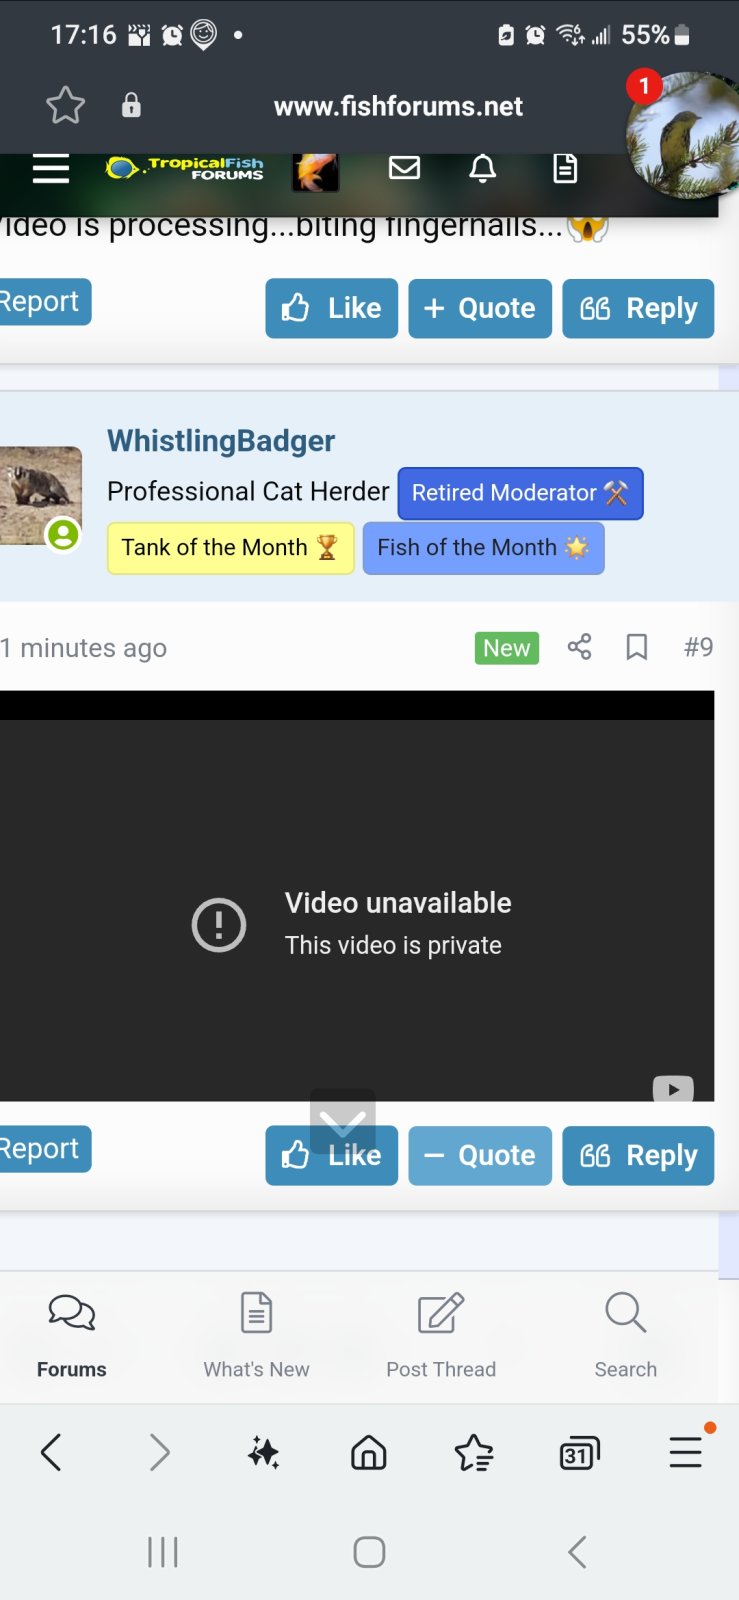Open the Search tab
Viewport: 739px width, 1600px height.
coord(626,1336)
